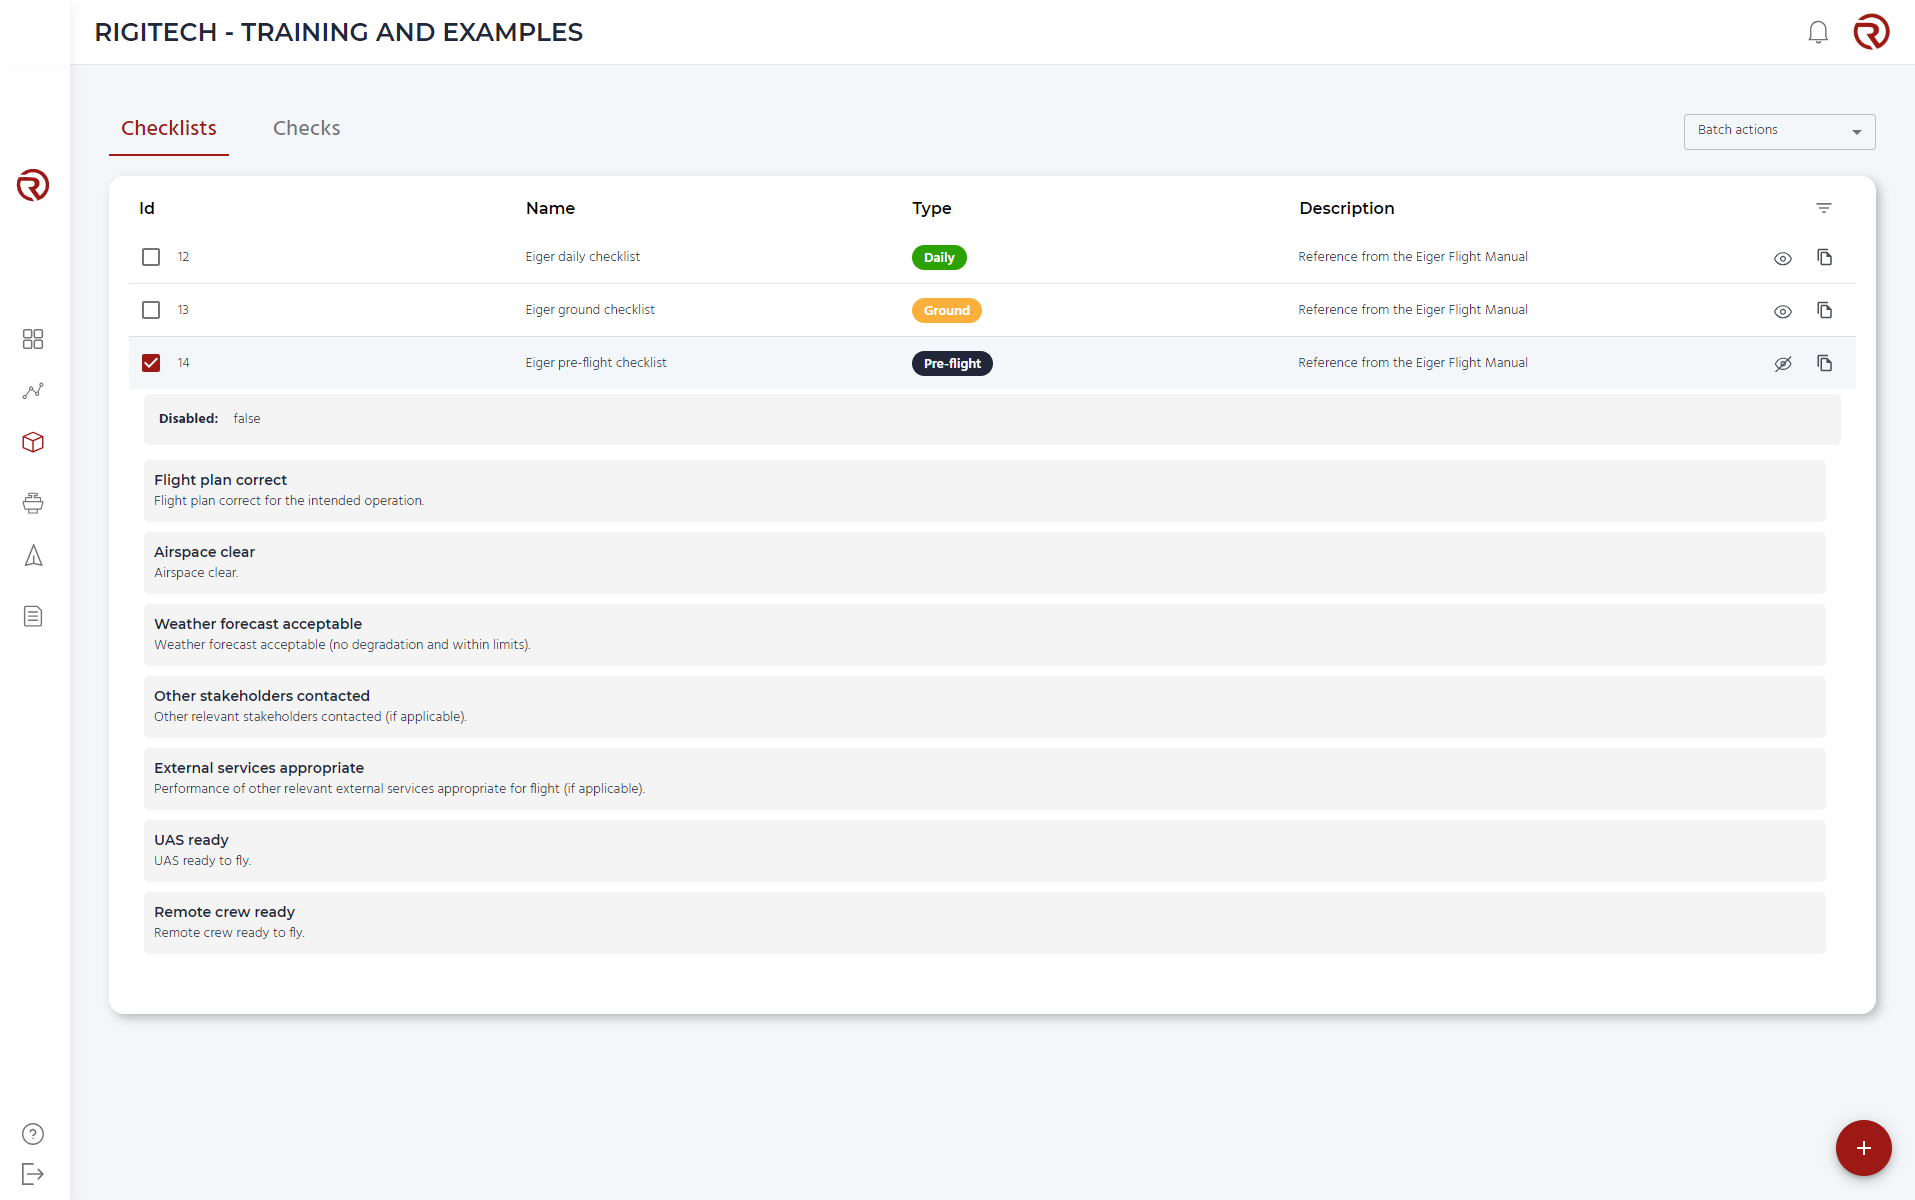The width and height of the screenshot is (1915, 1200).
Task: Click the Ground type badge
Action: click(x=946, y=310)
